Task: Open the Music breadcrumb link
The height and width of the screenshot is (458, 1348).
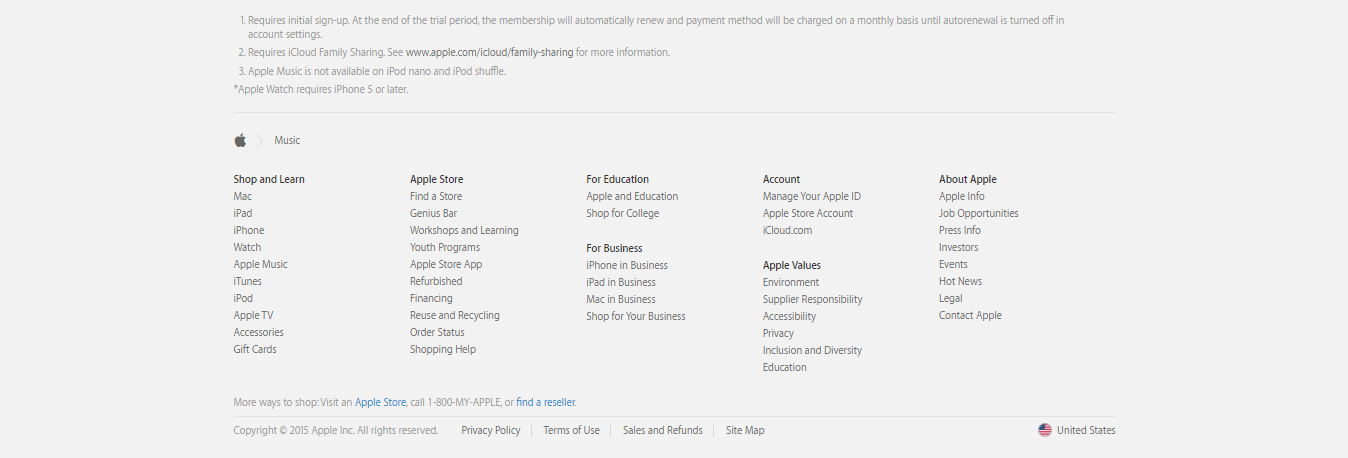Action: tap(287, 141)
